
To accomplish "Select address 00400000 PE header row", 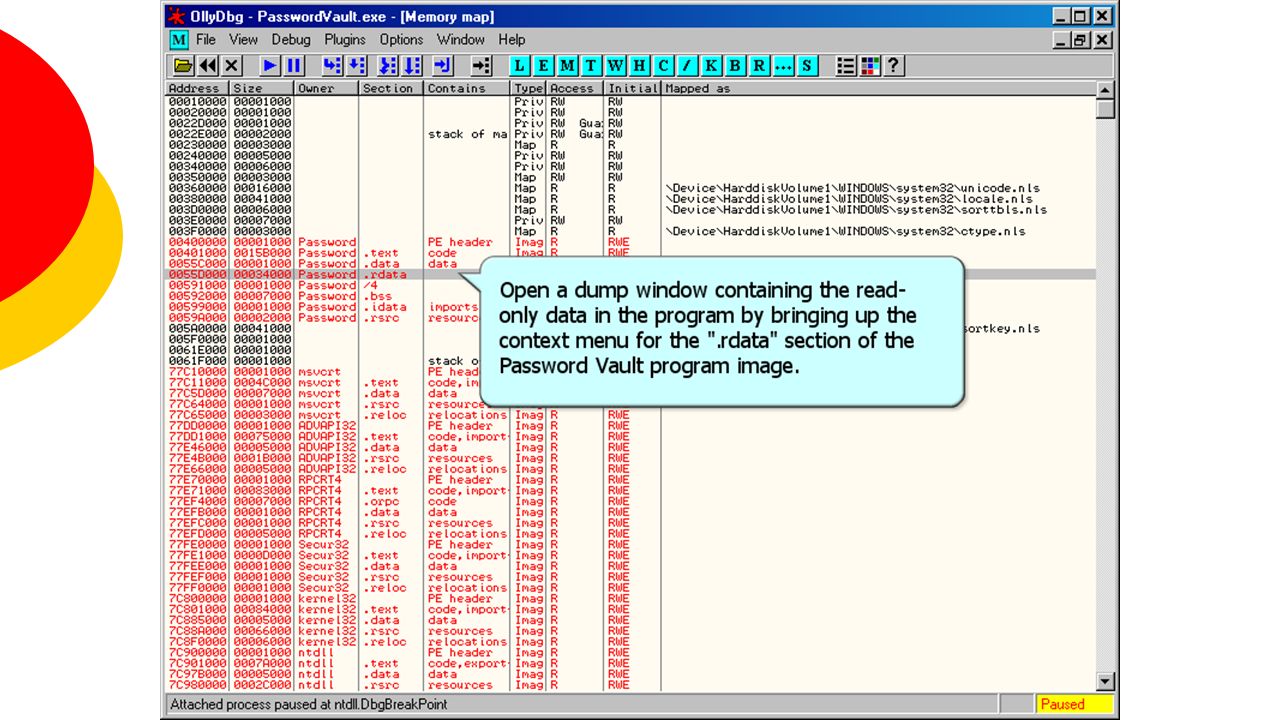I will [x=630, y=242].
